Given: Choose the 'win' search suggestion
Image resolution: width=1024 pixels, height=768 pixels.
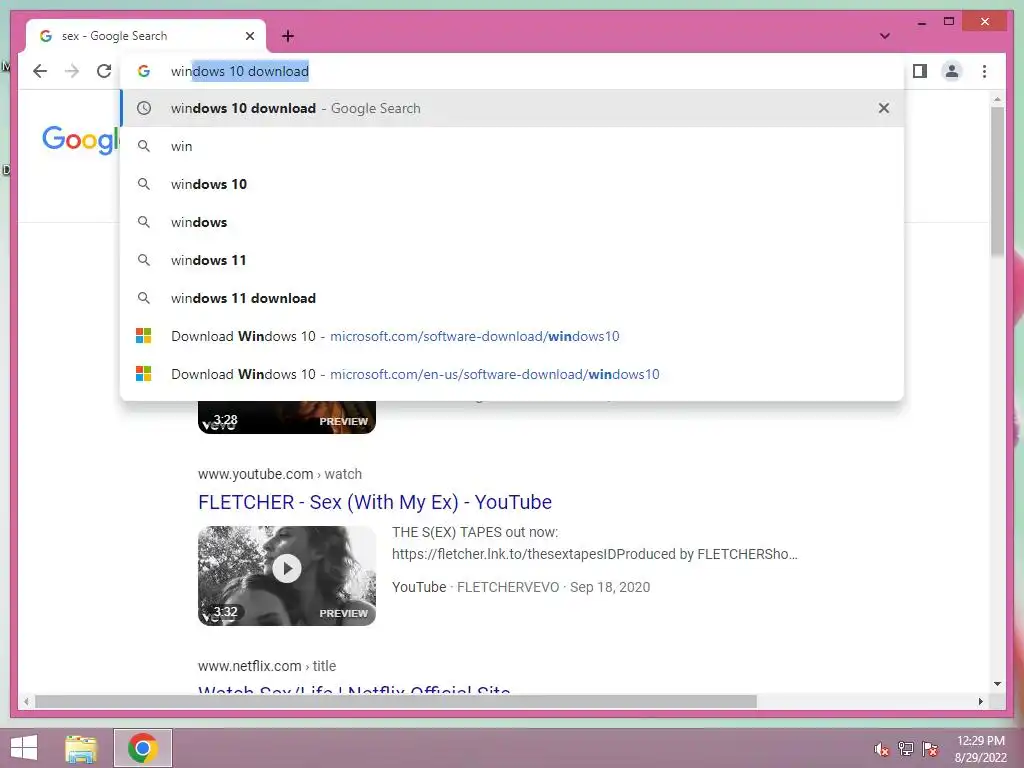Looking at the screenshot, I should [512, 146].
